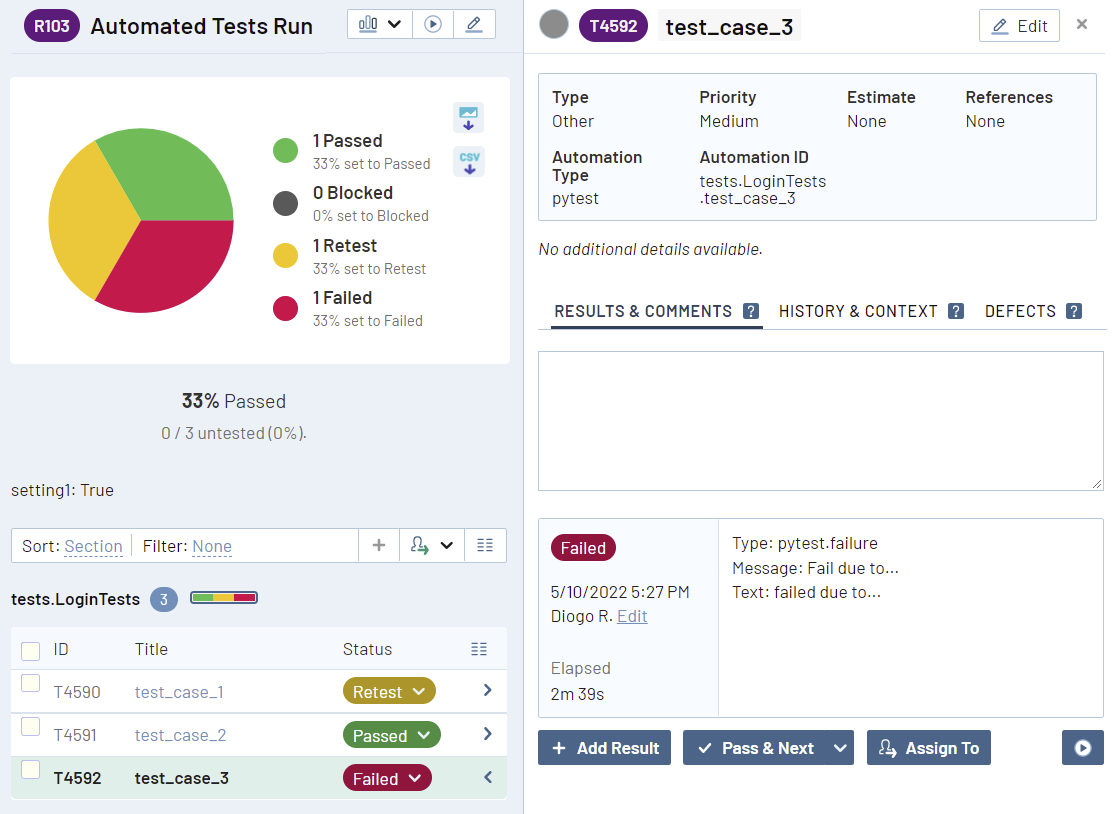Expand the Pass & Next dropdown arrow

pos(841,748)
